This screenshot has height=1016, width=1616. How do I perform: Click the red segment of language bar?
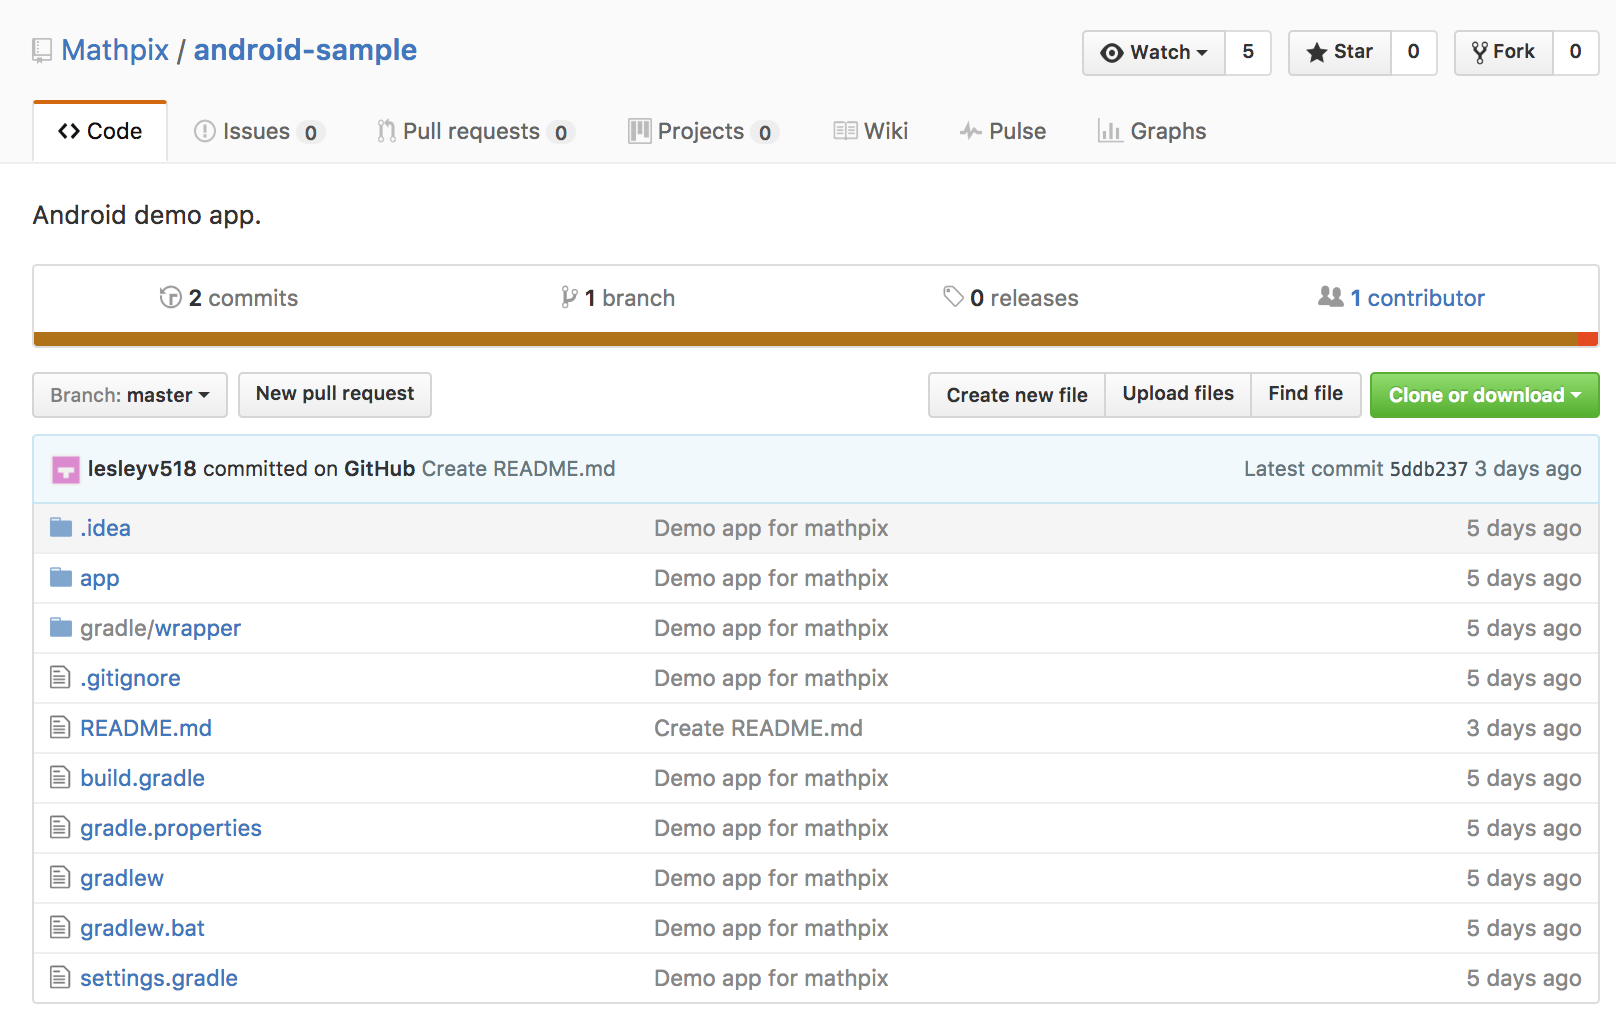point(1588,339)
